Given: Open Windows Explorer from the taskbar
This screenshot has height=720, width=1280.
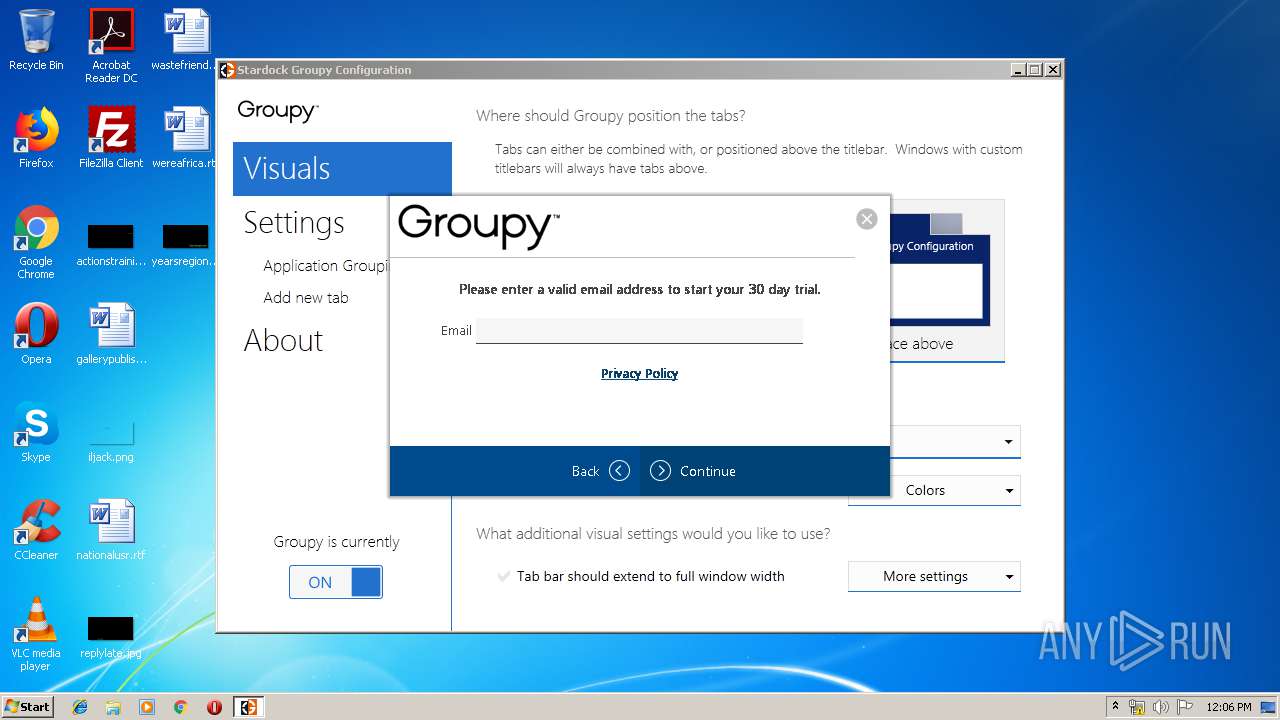Looking at the screenshot, I should pos(113,707).
